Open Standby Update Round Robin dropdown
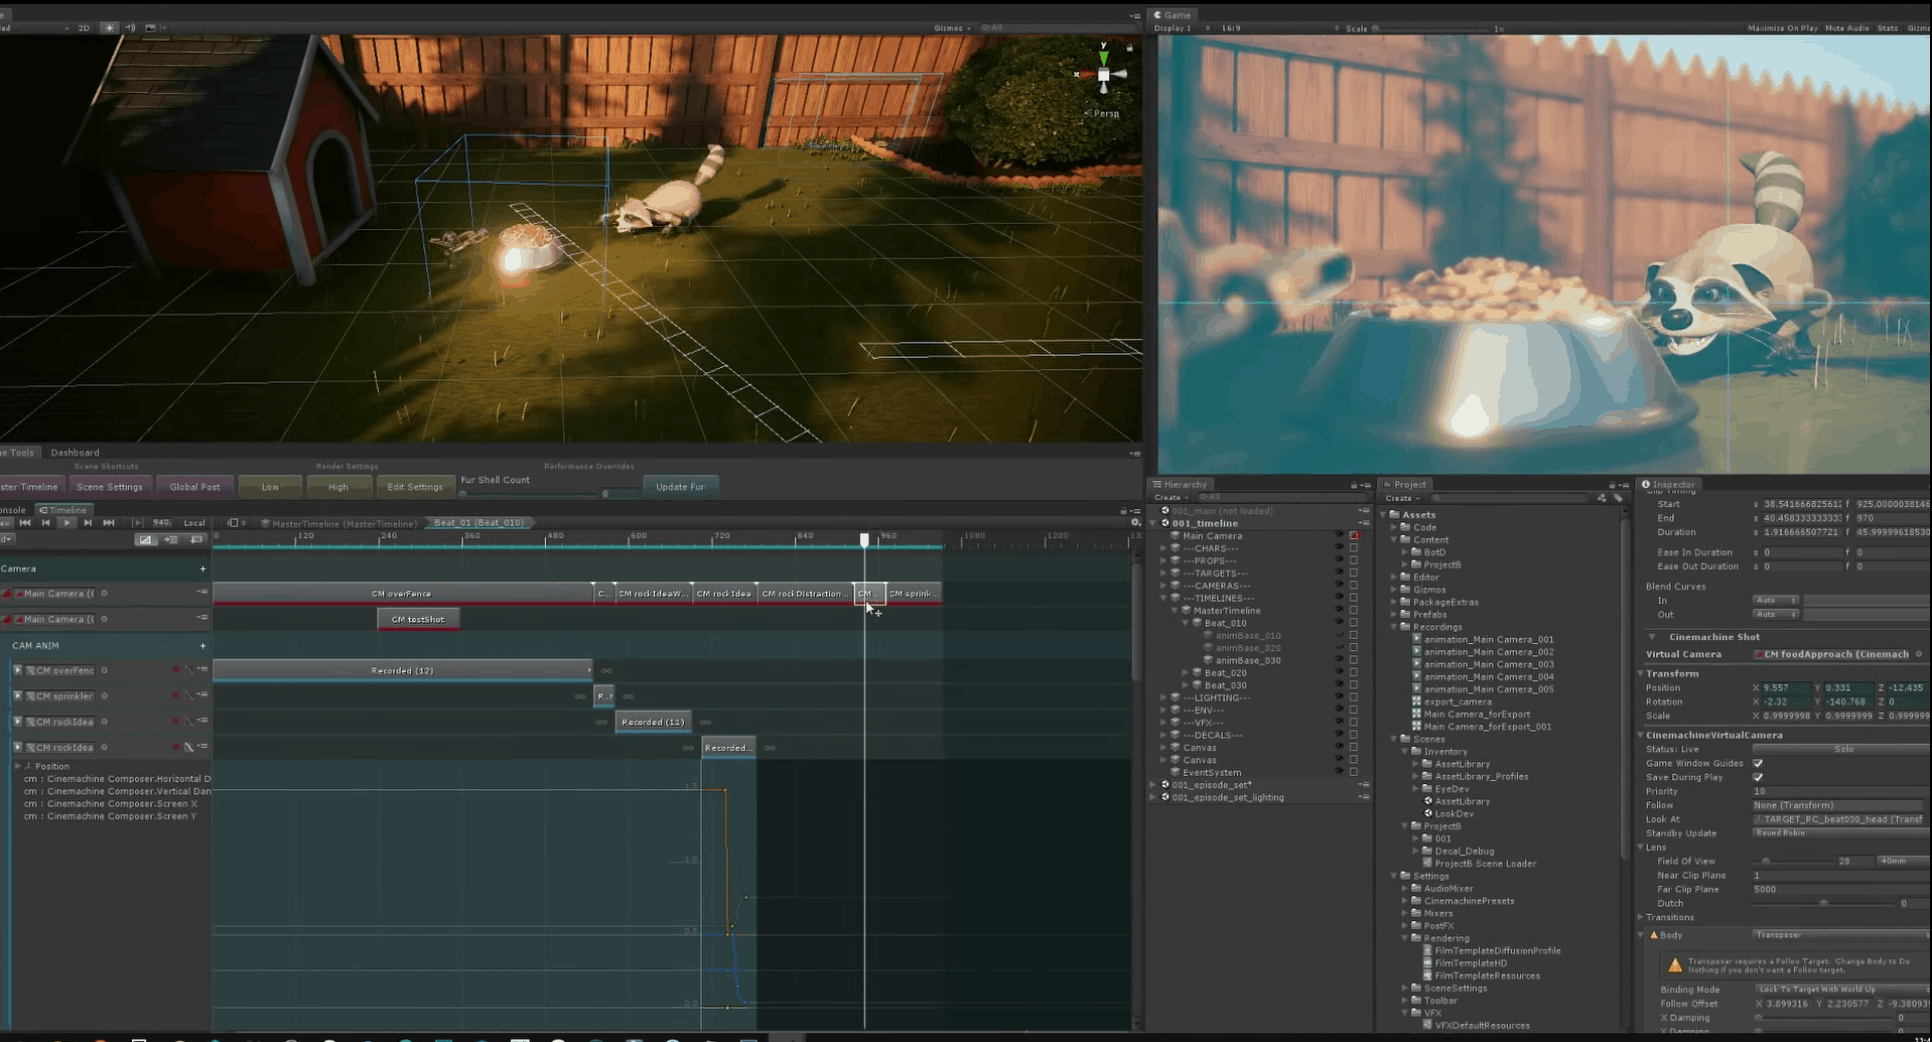The width and height of the screenshot is (1932, 1042). [x=1840, y=833]
